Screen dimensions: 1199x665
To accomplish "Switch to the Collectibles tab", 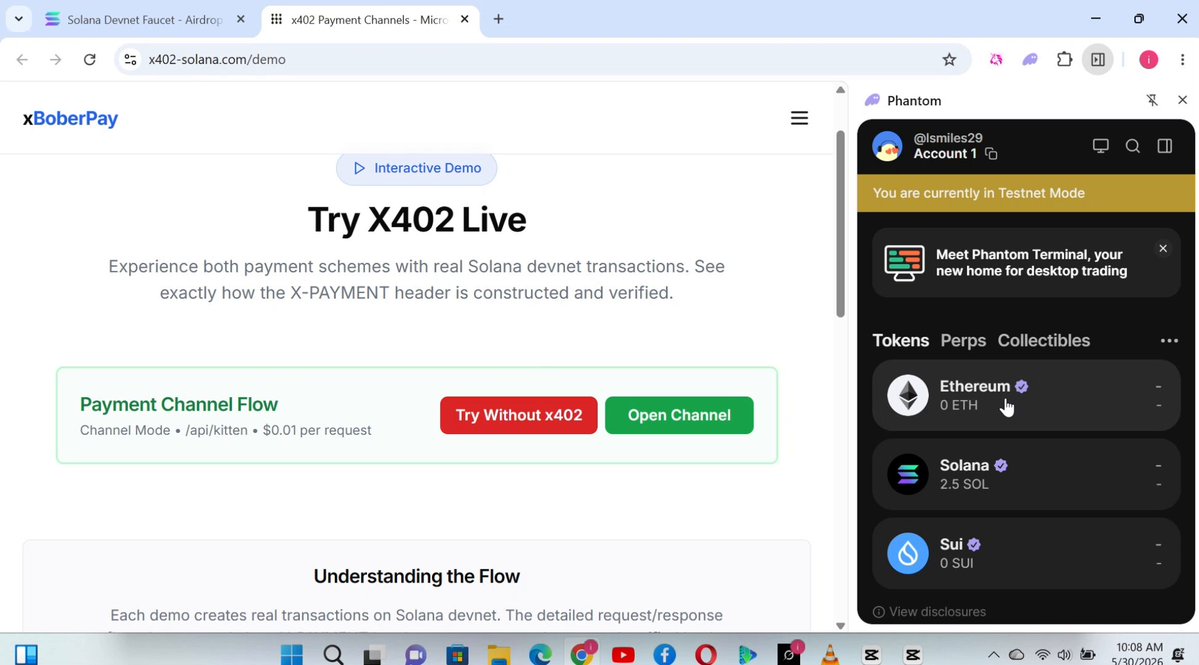I will pos(1044,341).
